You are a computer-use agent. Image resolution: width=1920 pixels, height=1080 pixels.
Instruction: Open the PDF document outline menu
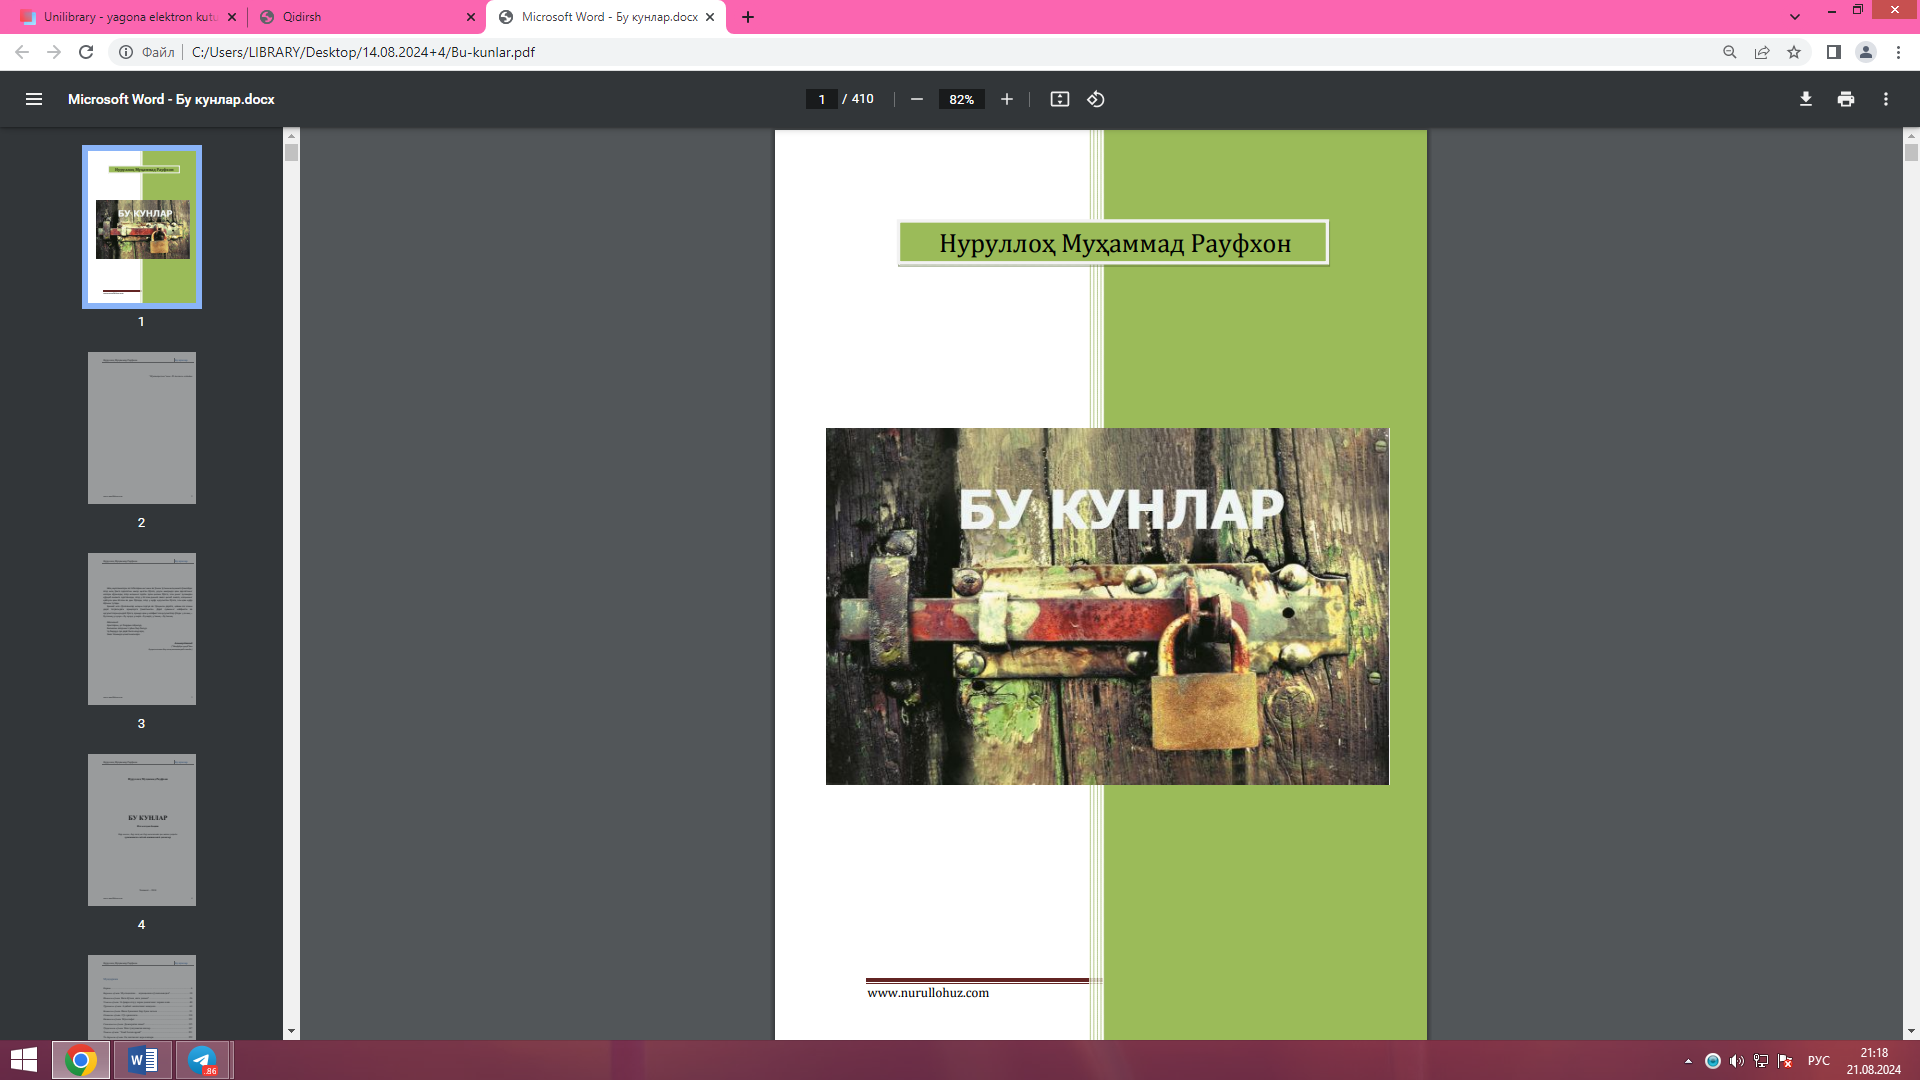[34, 99]
